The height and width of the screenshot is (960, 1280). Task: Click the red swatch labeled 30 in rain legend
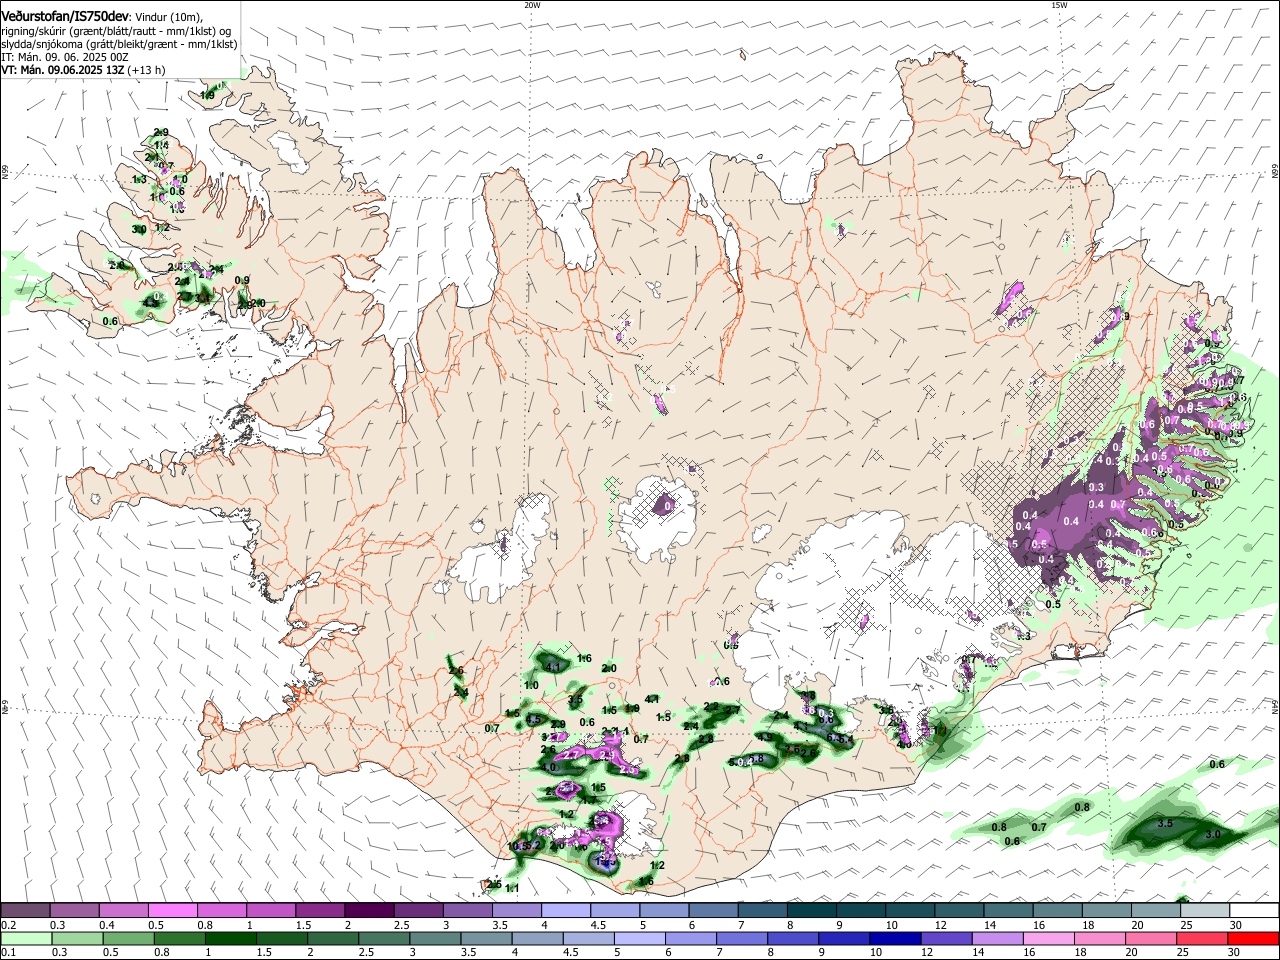tap(1253, 938)
